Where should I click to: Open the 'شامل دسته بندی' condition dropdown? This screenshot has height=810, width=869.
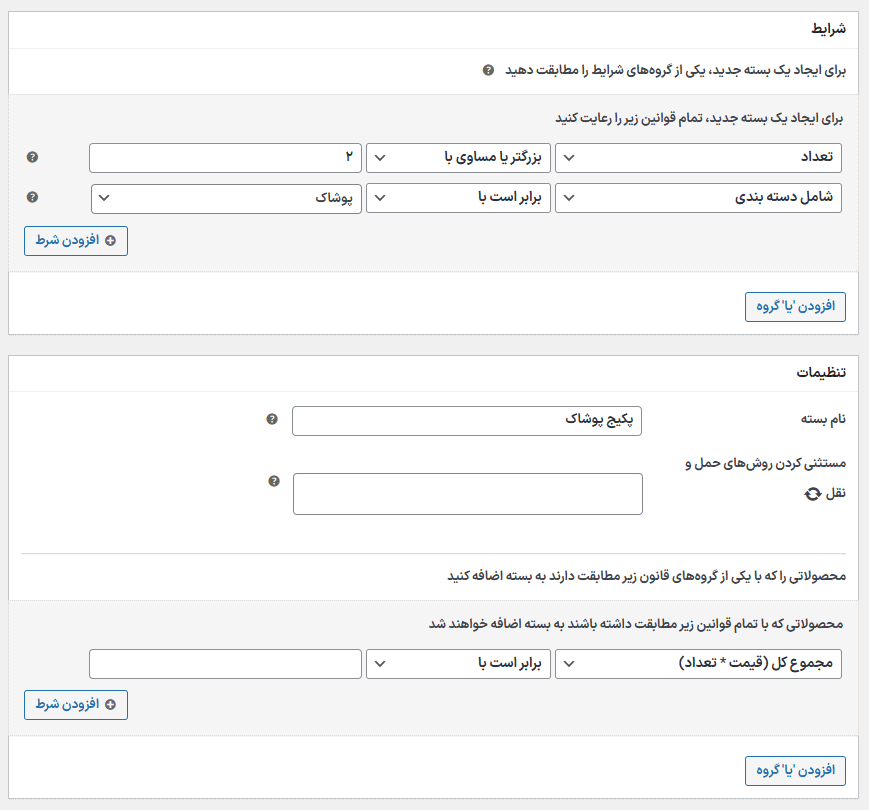tap(698, 198)
